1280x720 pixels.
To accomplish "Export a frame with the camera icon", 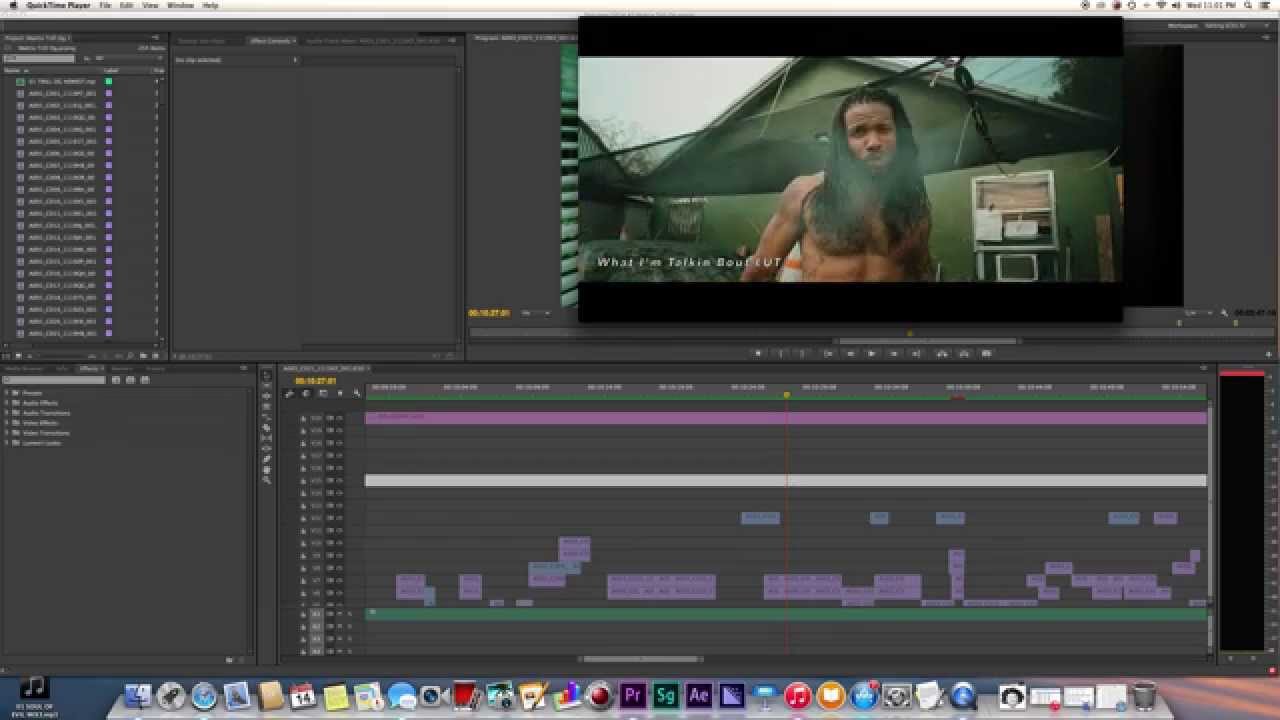I will [987, 353].
